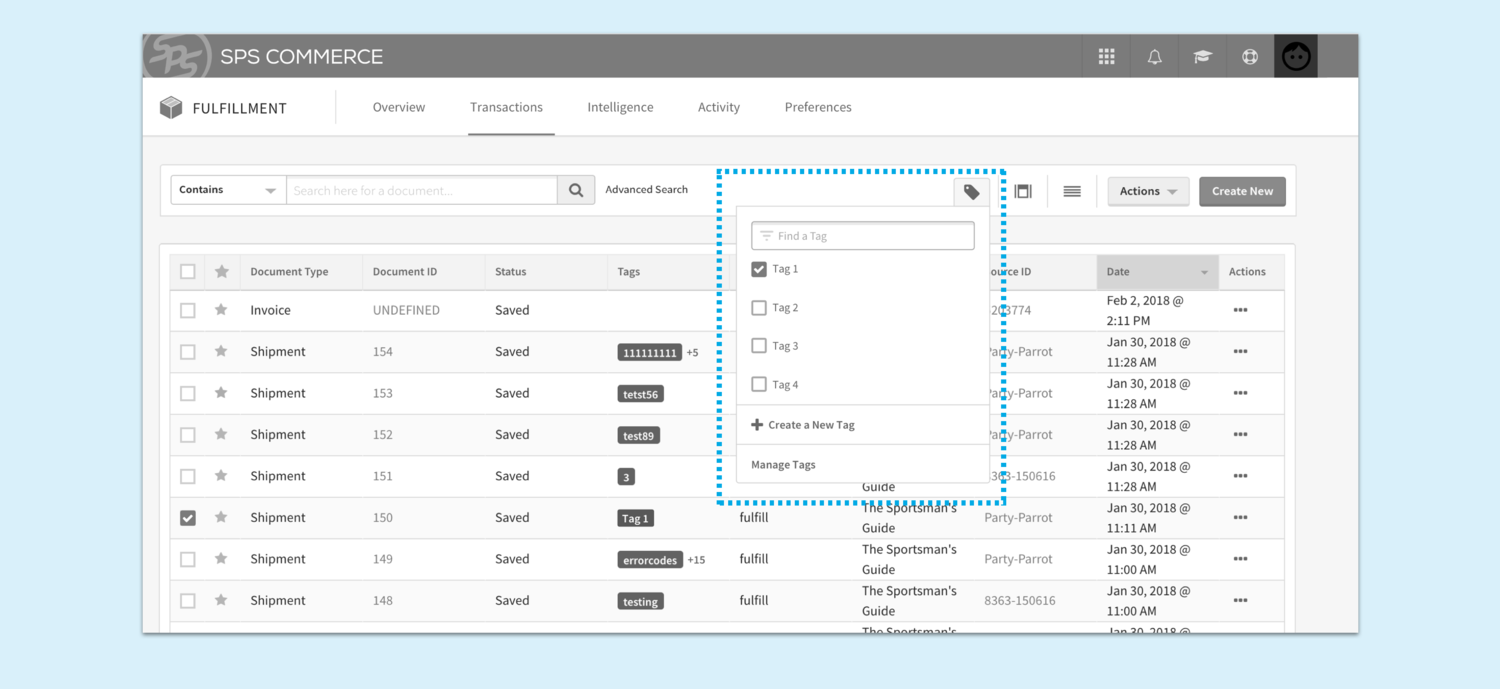Image resolution: width=1500 pixels, height=689 pixels.
Task: Toggle the tag icon button
Action: coord(972,192)
